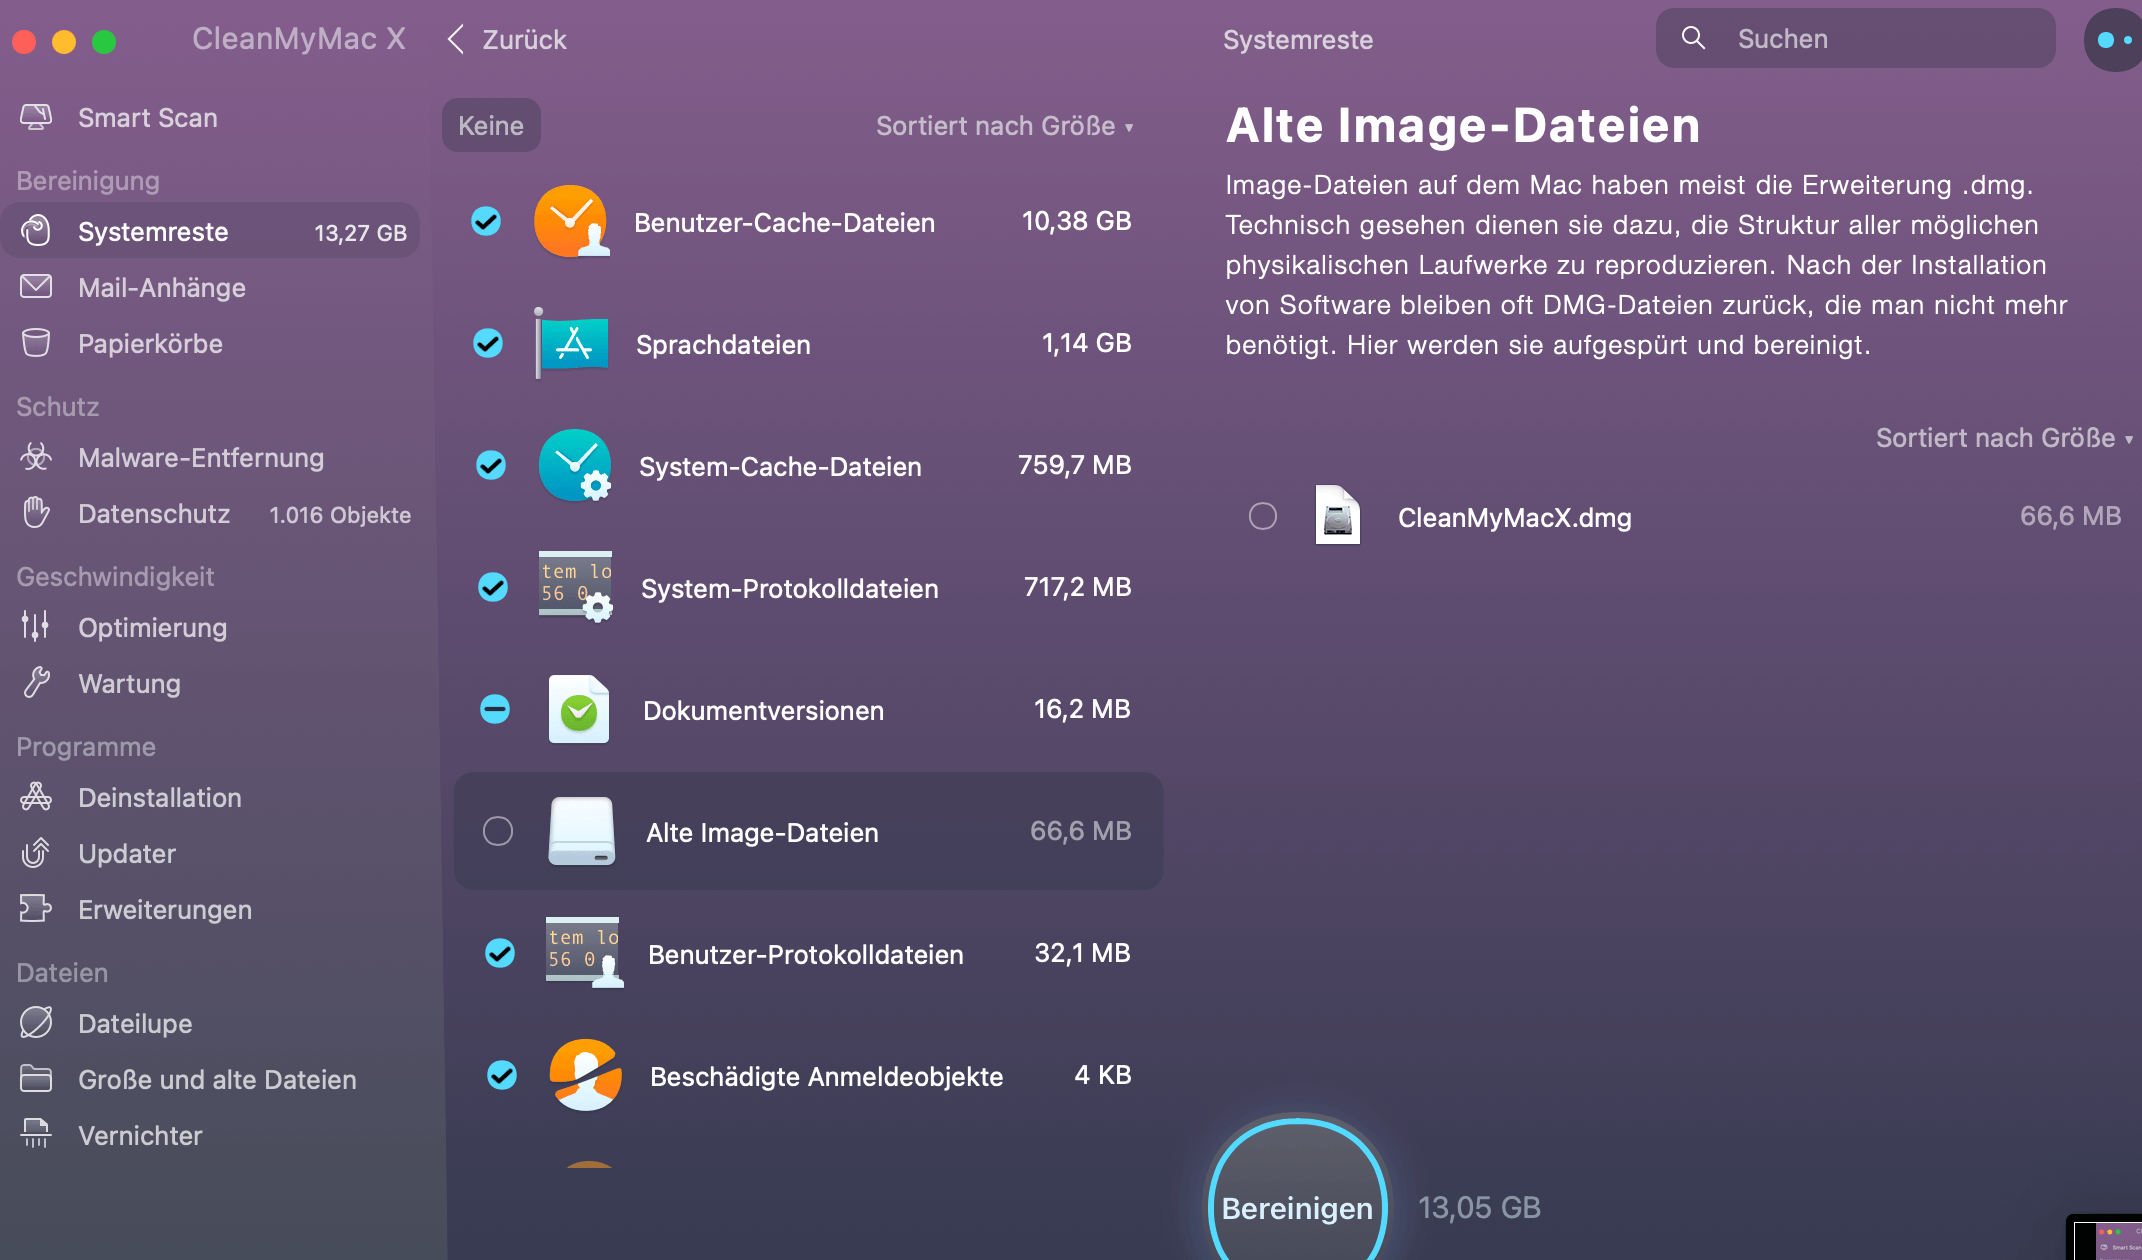Click the 1.016 Objekte count label
The height and width of the screenshot is (1260, 2142).
340,515
